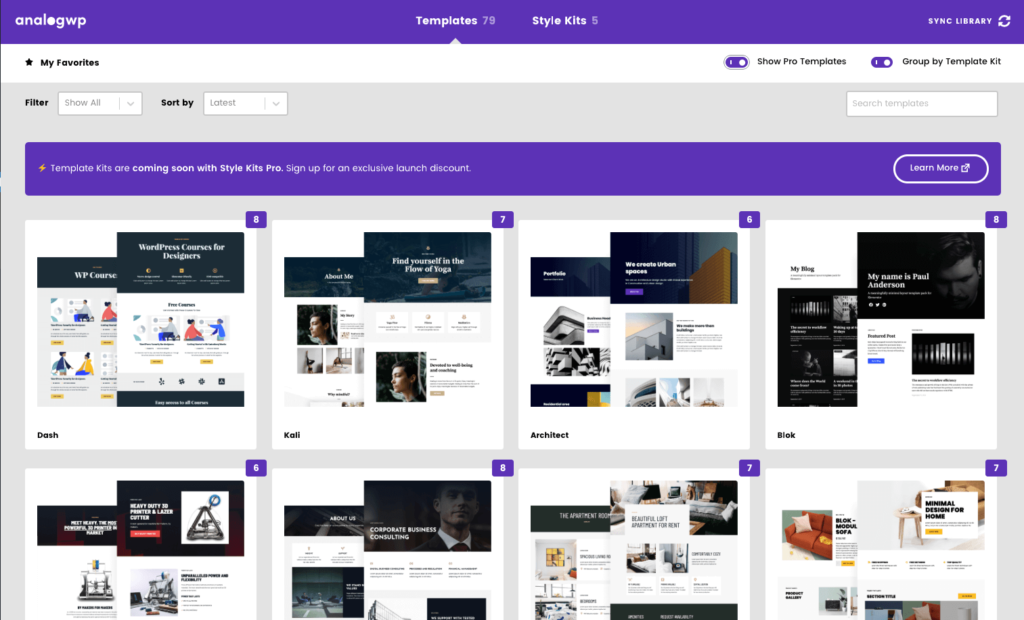Viewport: 1024px width, 620px height.
Task: Click the Dash kit title
Action: (x=48, y=435)
